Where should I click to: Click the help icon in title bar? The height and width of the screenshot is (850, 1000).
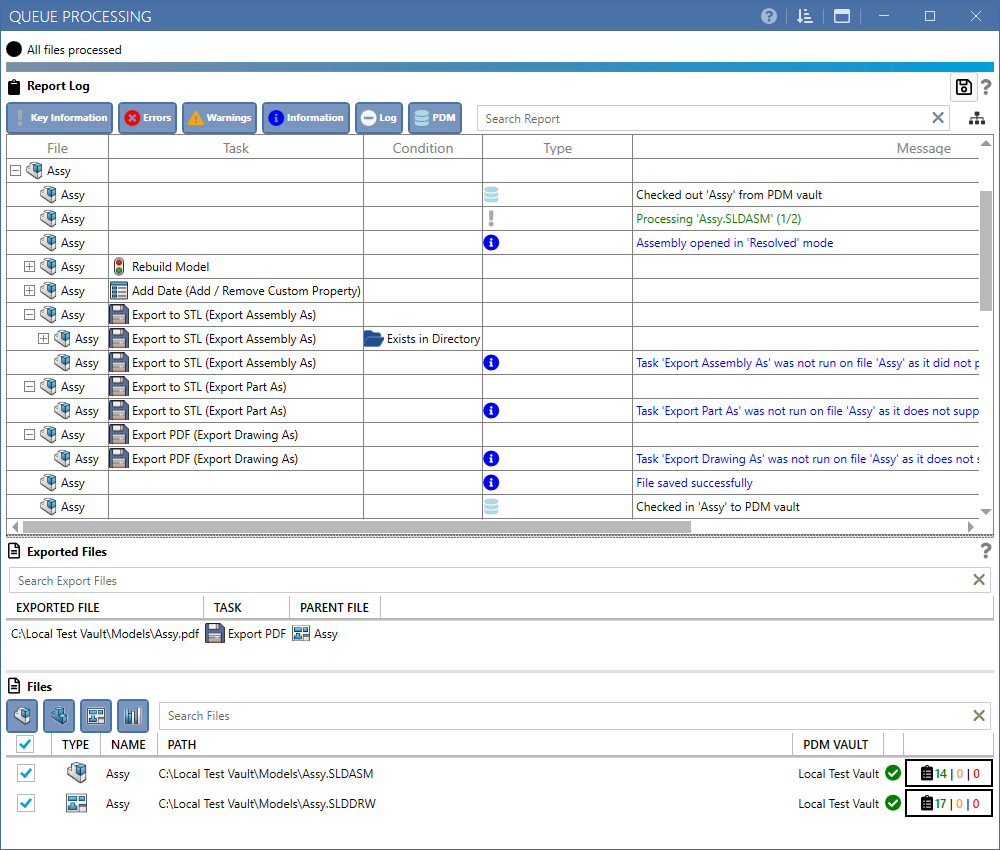[768, 16]
